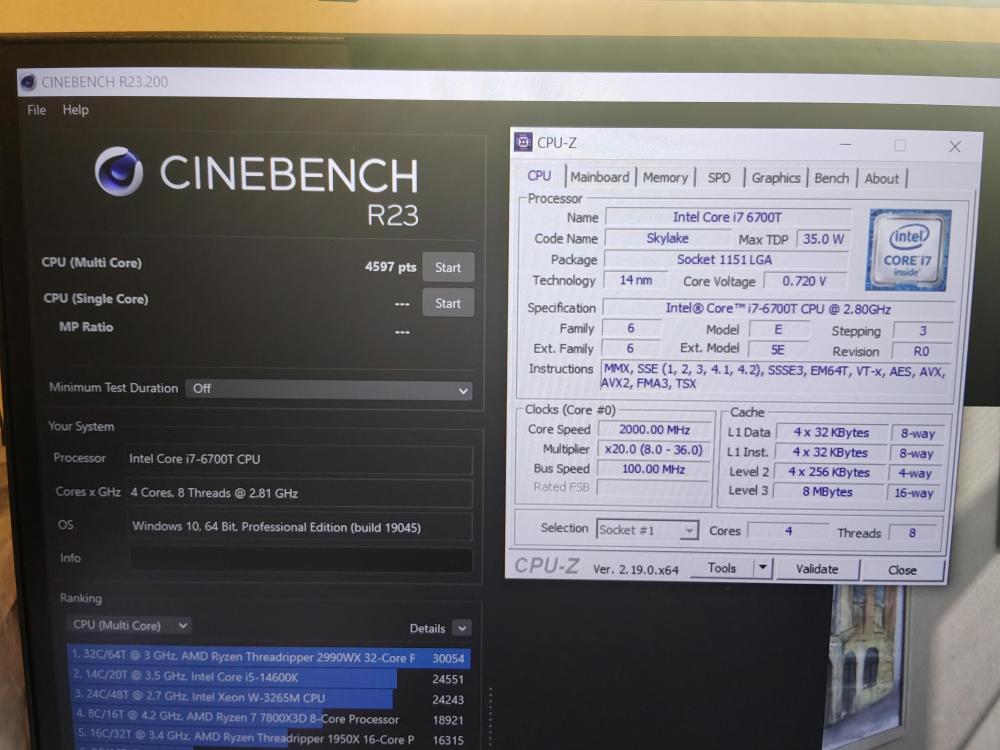1000x750 pixels.
Task: Switch to the Memory tab
Action: tap(665, 177)
